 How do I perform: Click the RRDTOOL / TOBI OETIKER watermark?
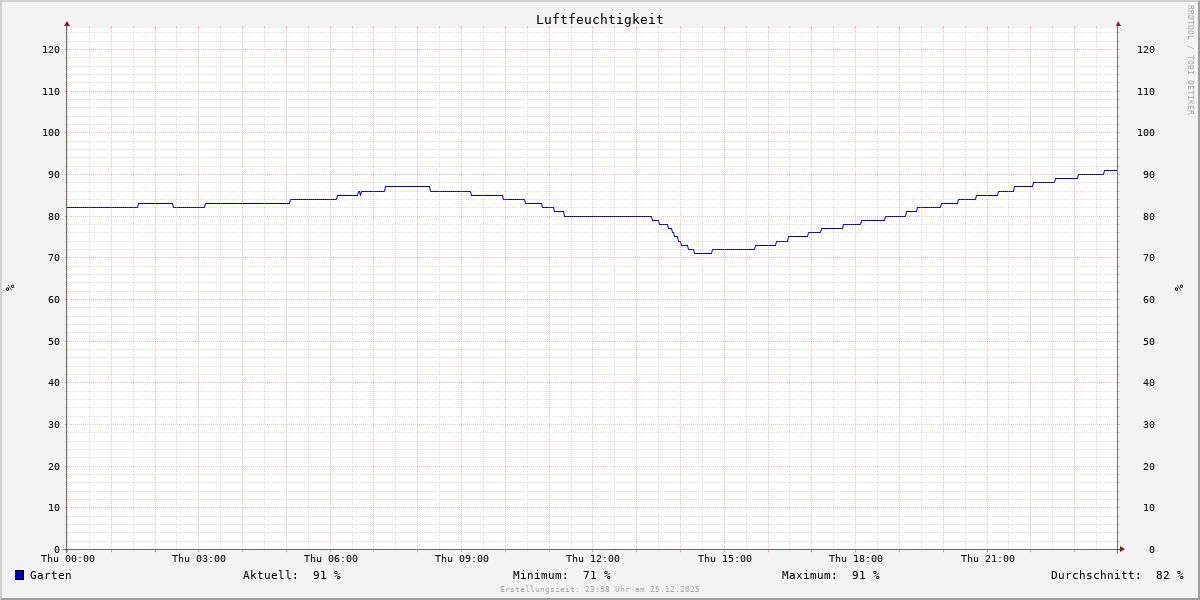coord(1190,60)
